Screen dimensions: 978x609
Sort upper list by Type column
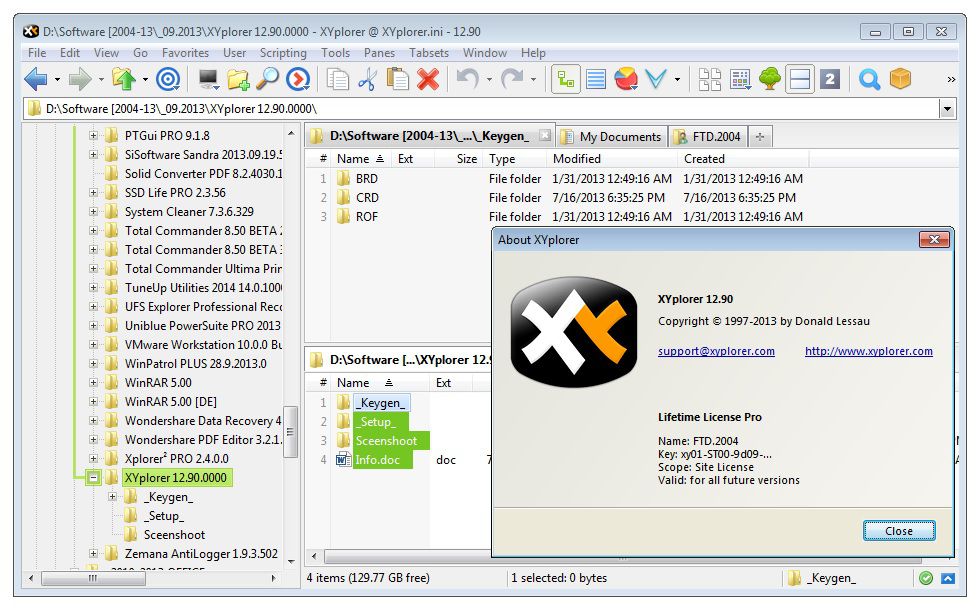516,159
